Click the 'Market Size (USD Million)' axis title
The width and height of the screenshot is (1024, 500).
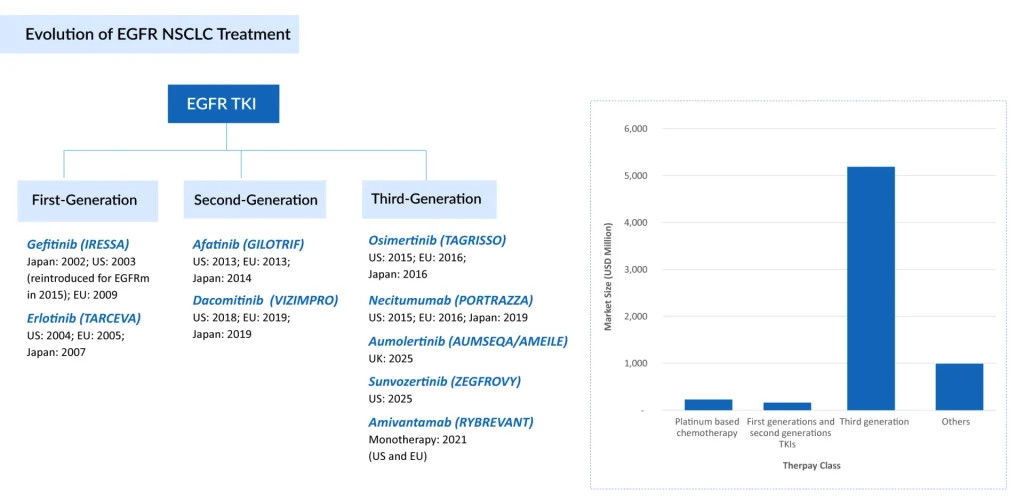click(x=608, y=277)
